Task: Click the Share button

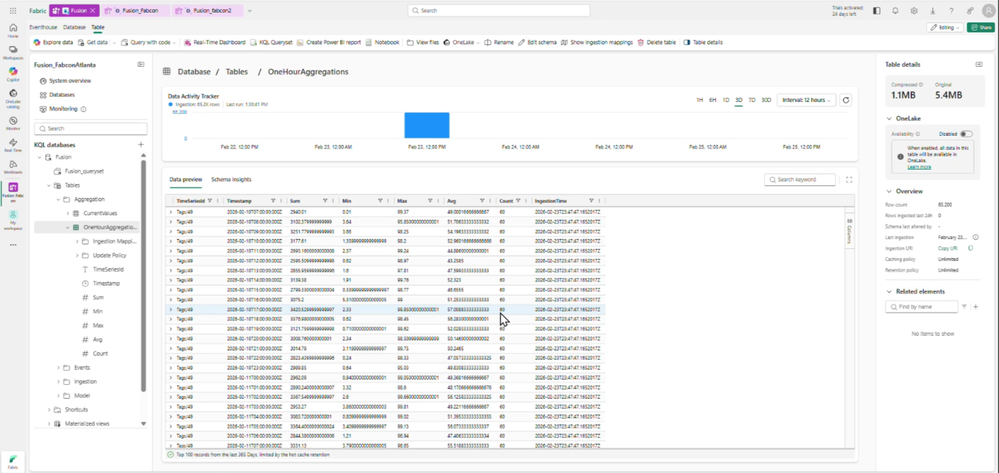Action: pos(980,27)
